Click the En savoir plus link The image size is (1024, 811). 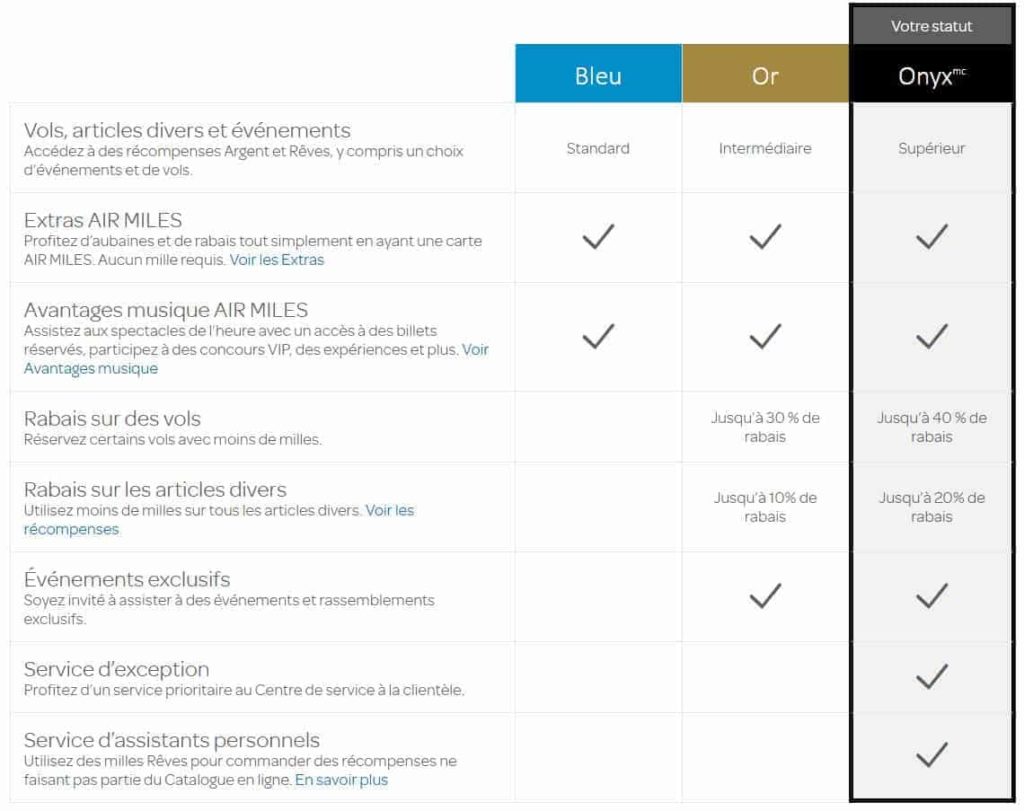click(x=341, y=780)
